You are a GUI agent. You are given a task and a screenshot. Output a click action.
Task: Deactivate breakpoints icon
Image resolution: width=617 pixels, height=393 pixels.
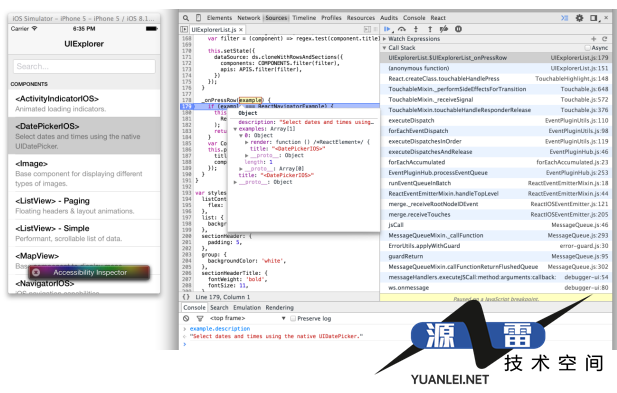(444, 29)
